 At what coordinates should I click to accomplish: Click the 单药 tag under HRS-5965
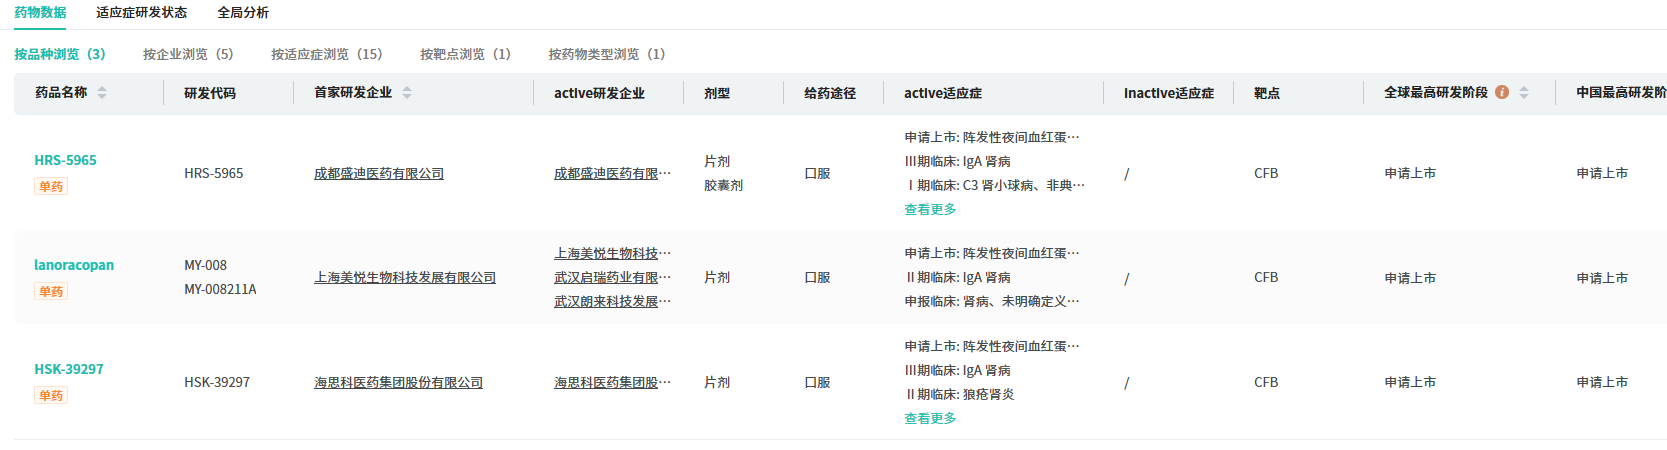click(51, 187)
